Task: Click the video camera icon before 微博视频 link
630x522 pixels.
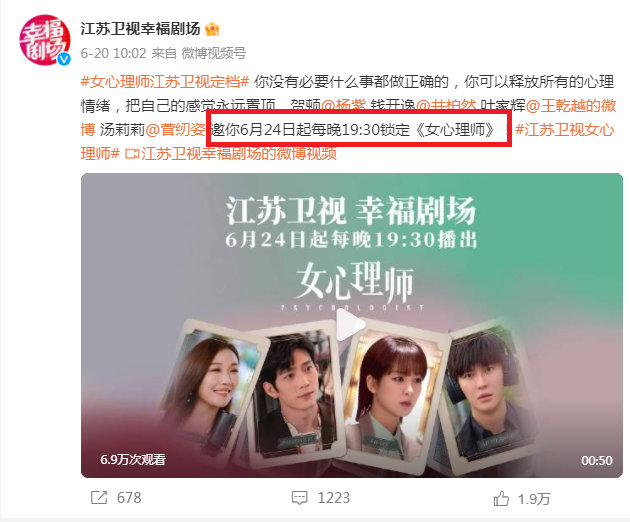Action: coord(132,154)
